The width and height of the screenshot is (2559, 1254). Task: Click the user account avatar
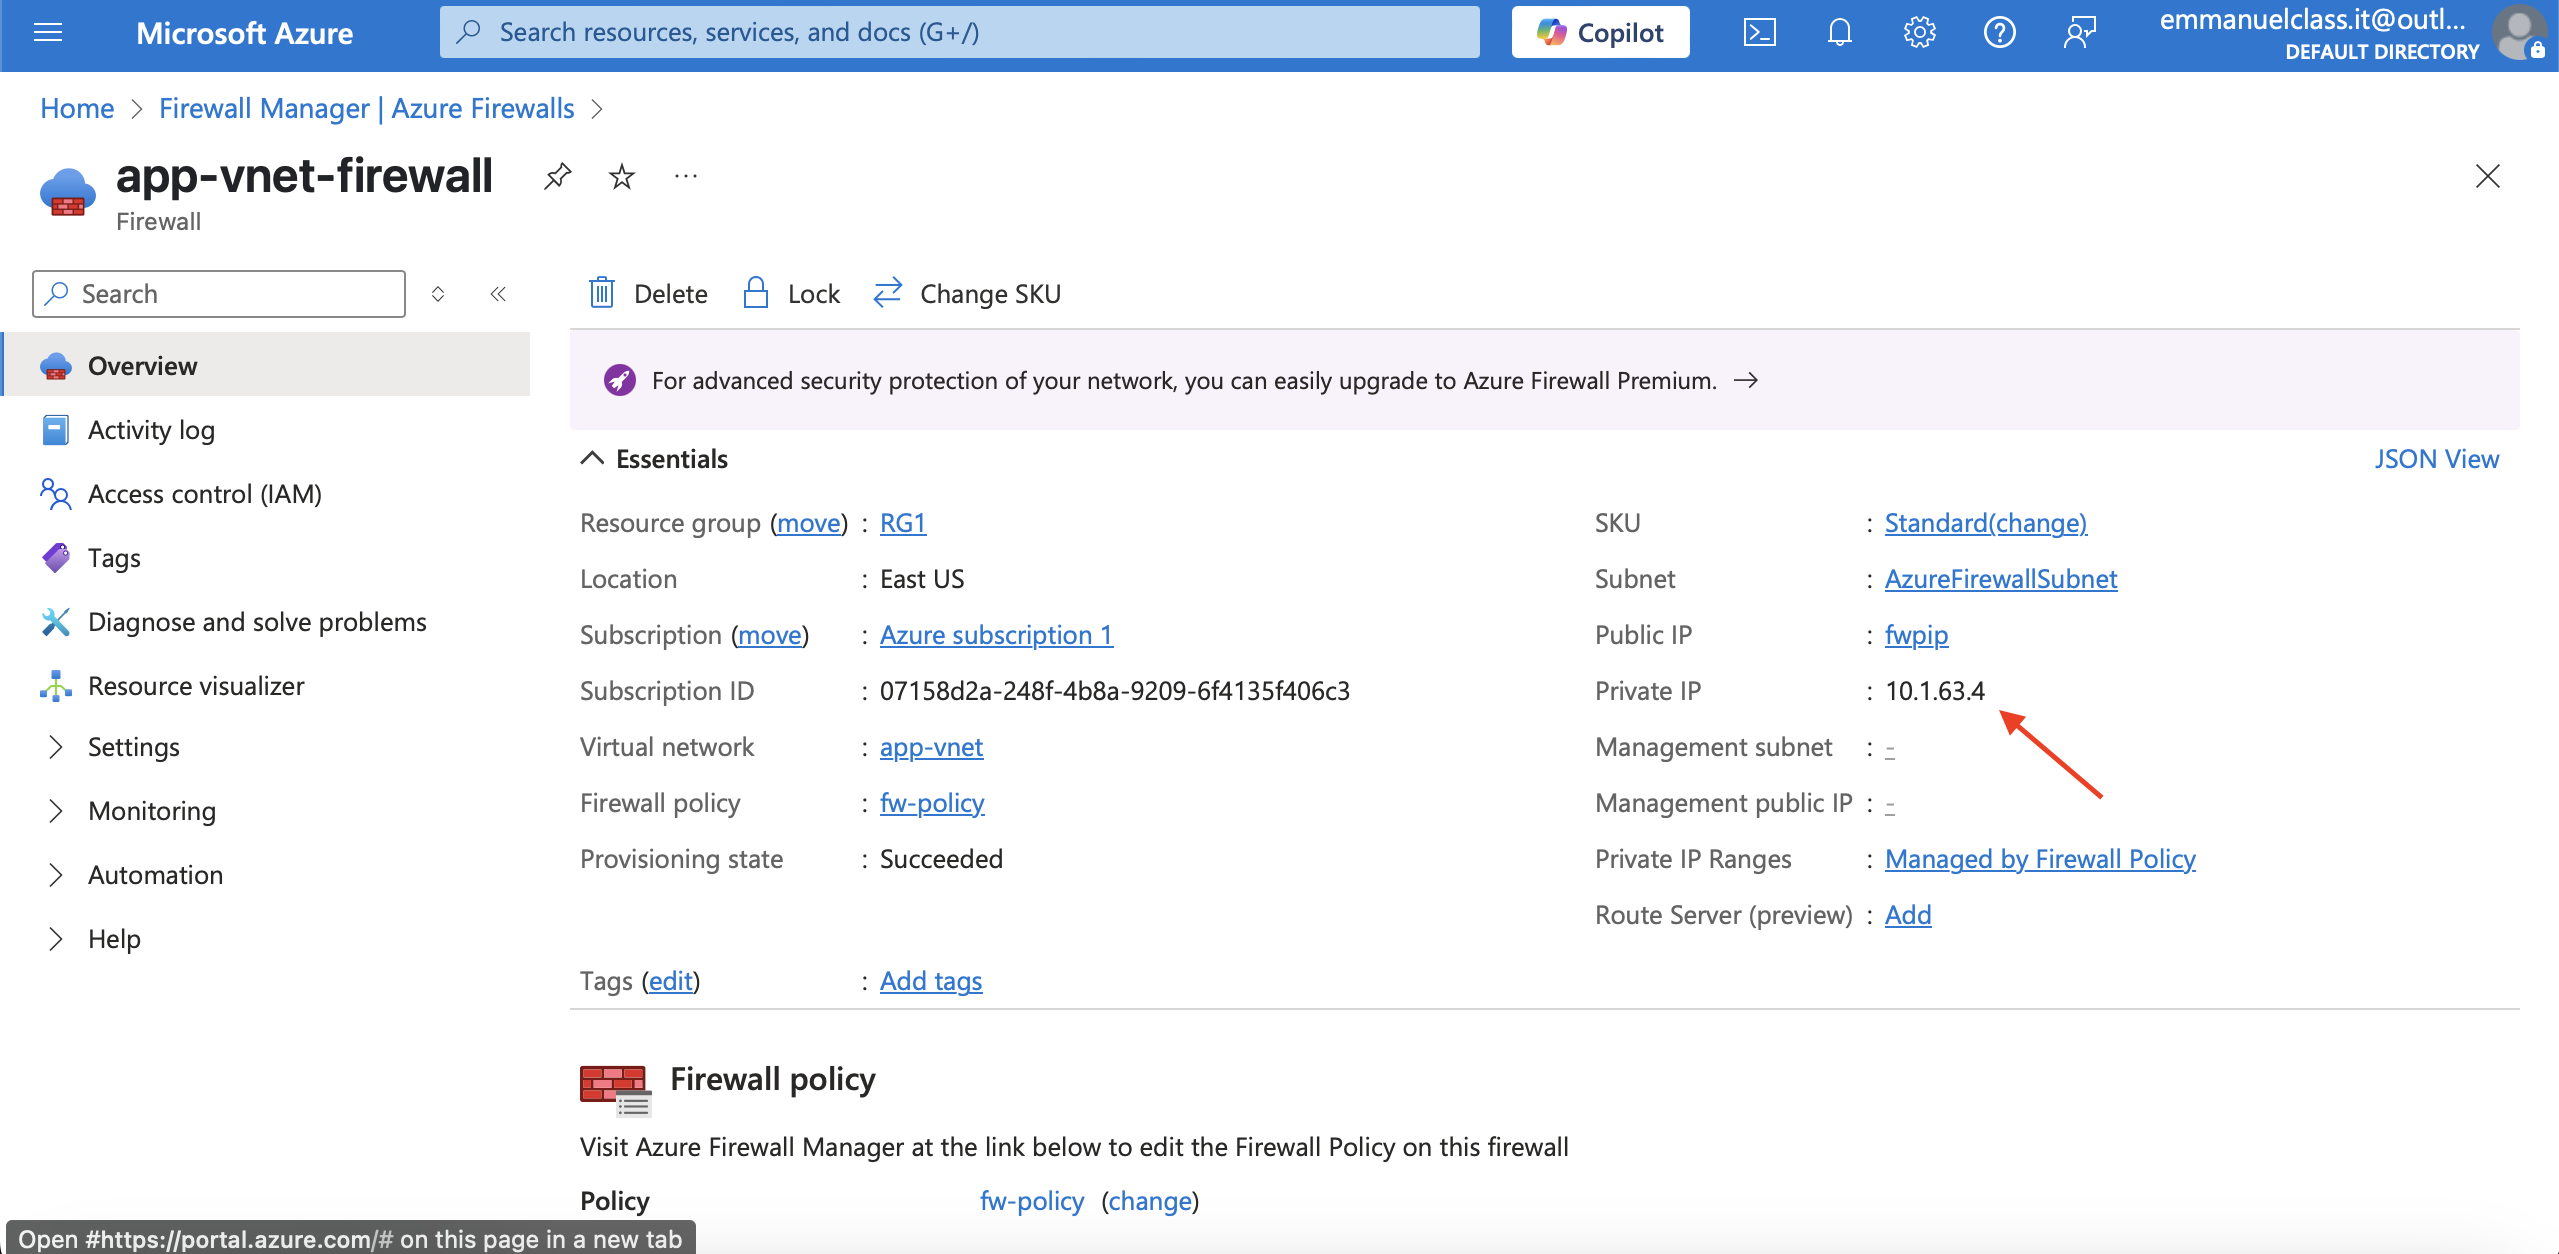click(2520, 33)
